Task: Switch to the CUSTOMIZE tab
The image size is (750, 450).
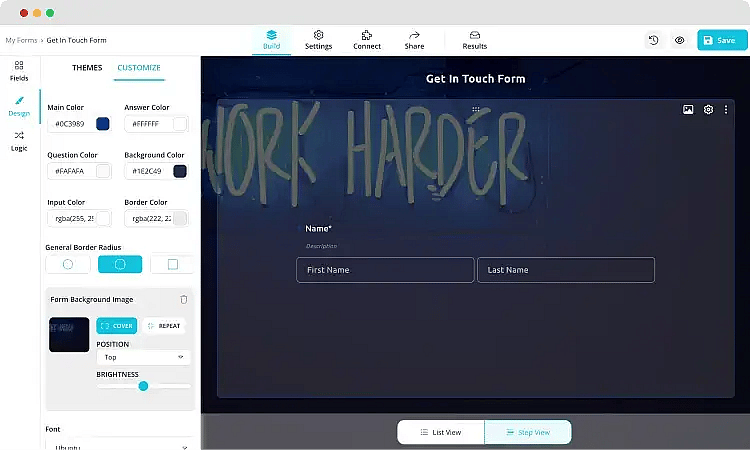Action: click(x=139, y=68)
